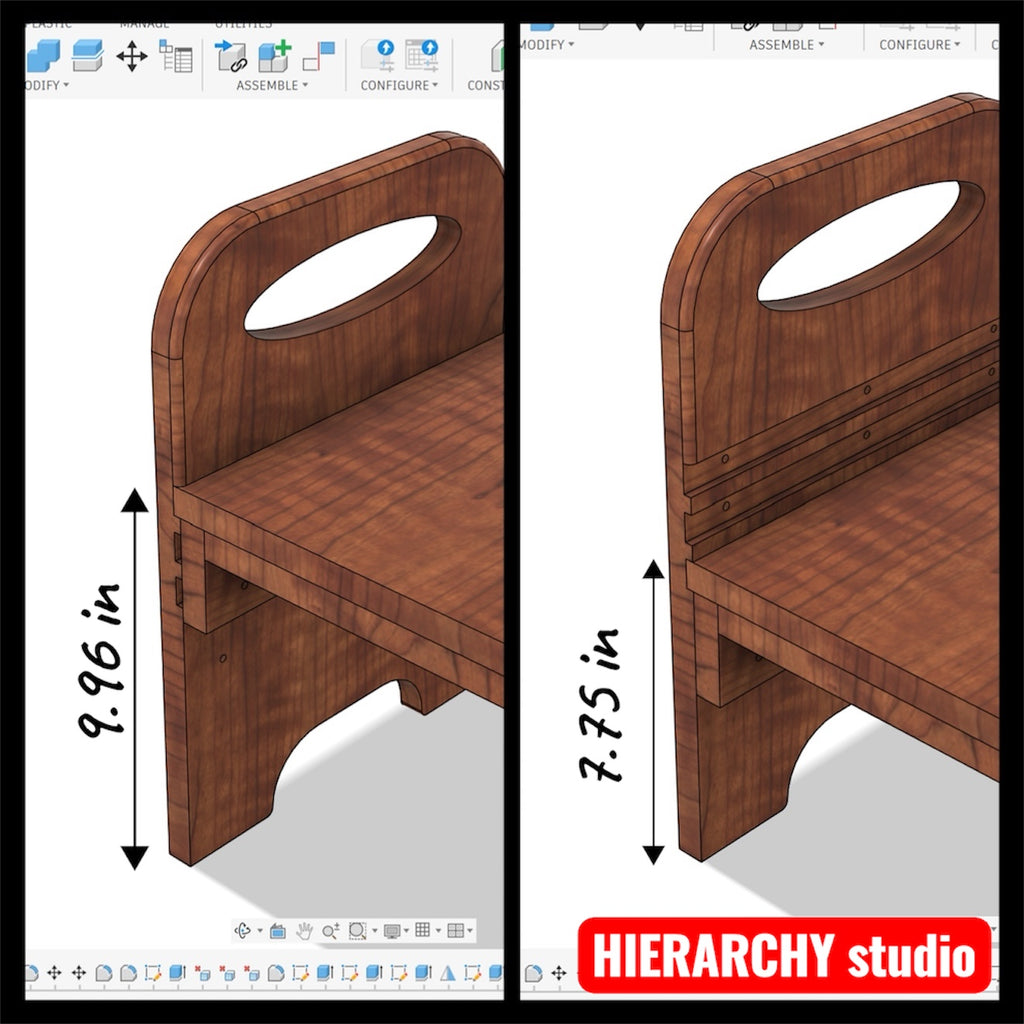
Task: Activate the Orbit tool in navigation bar
Action: coord(243,931)
